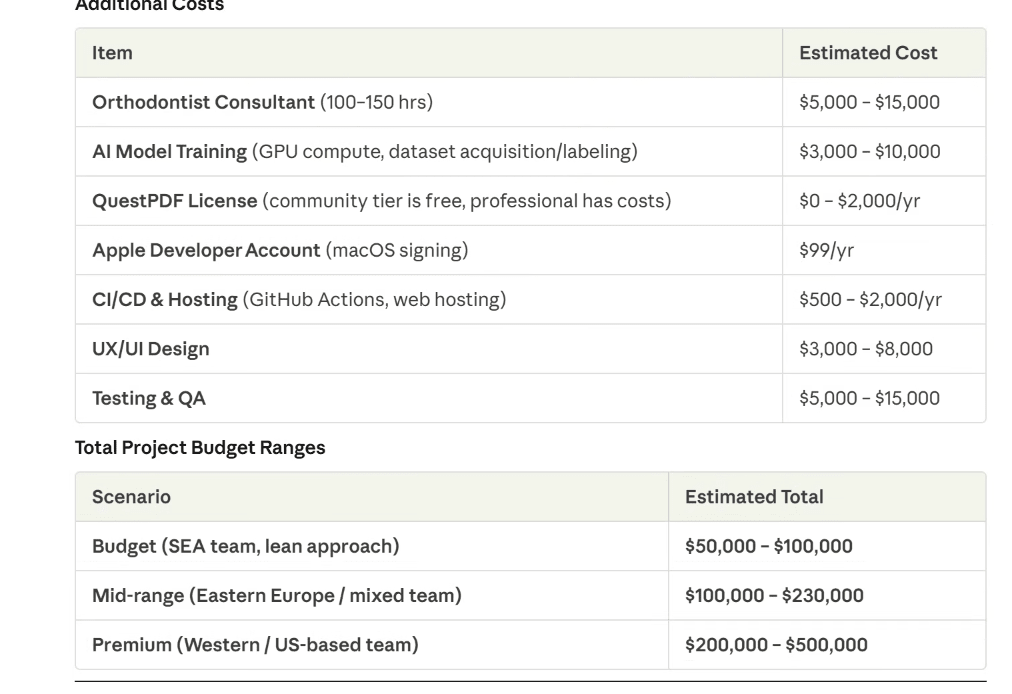The image size is (1012, 694).
Task: Select the $3,000 – $10,000 cost cell
Action: pos(869,152)
